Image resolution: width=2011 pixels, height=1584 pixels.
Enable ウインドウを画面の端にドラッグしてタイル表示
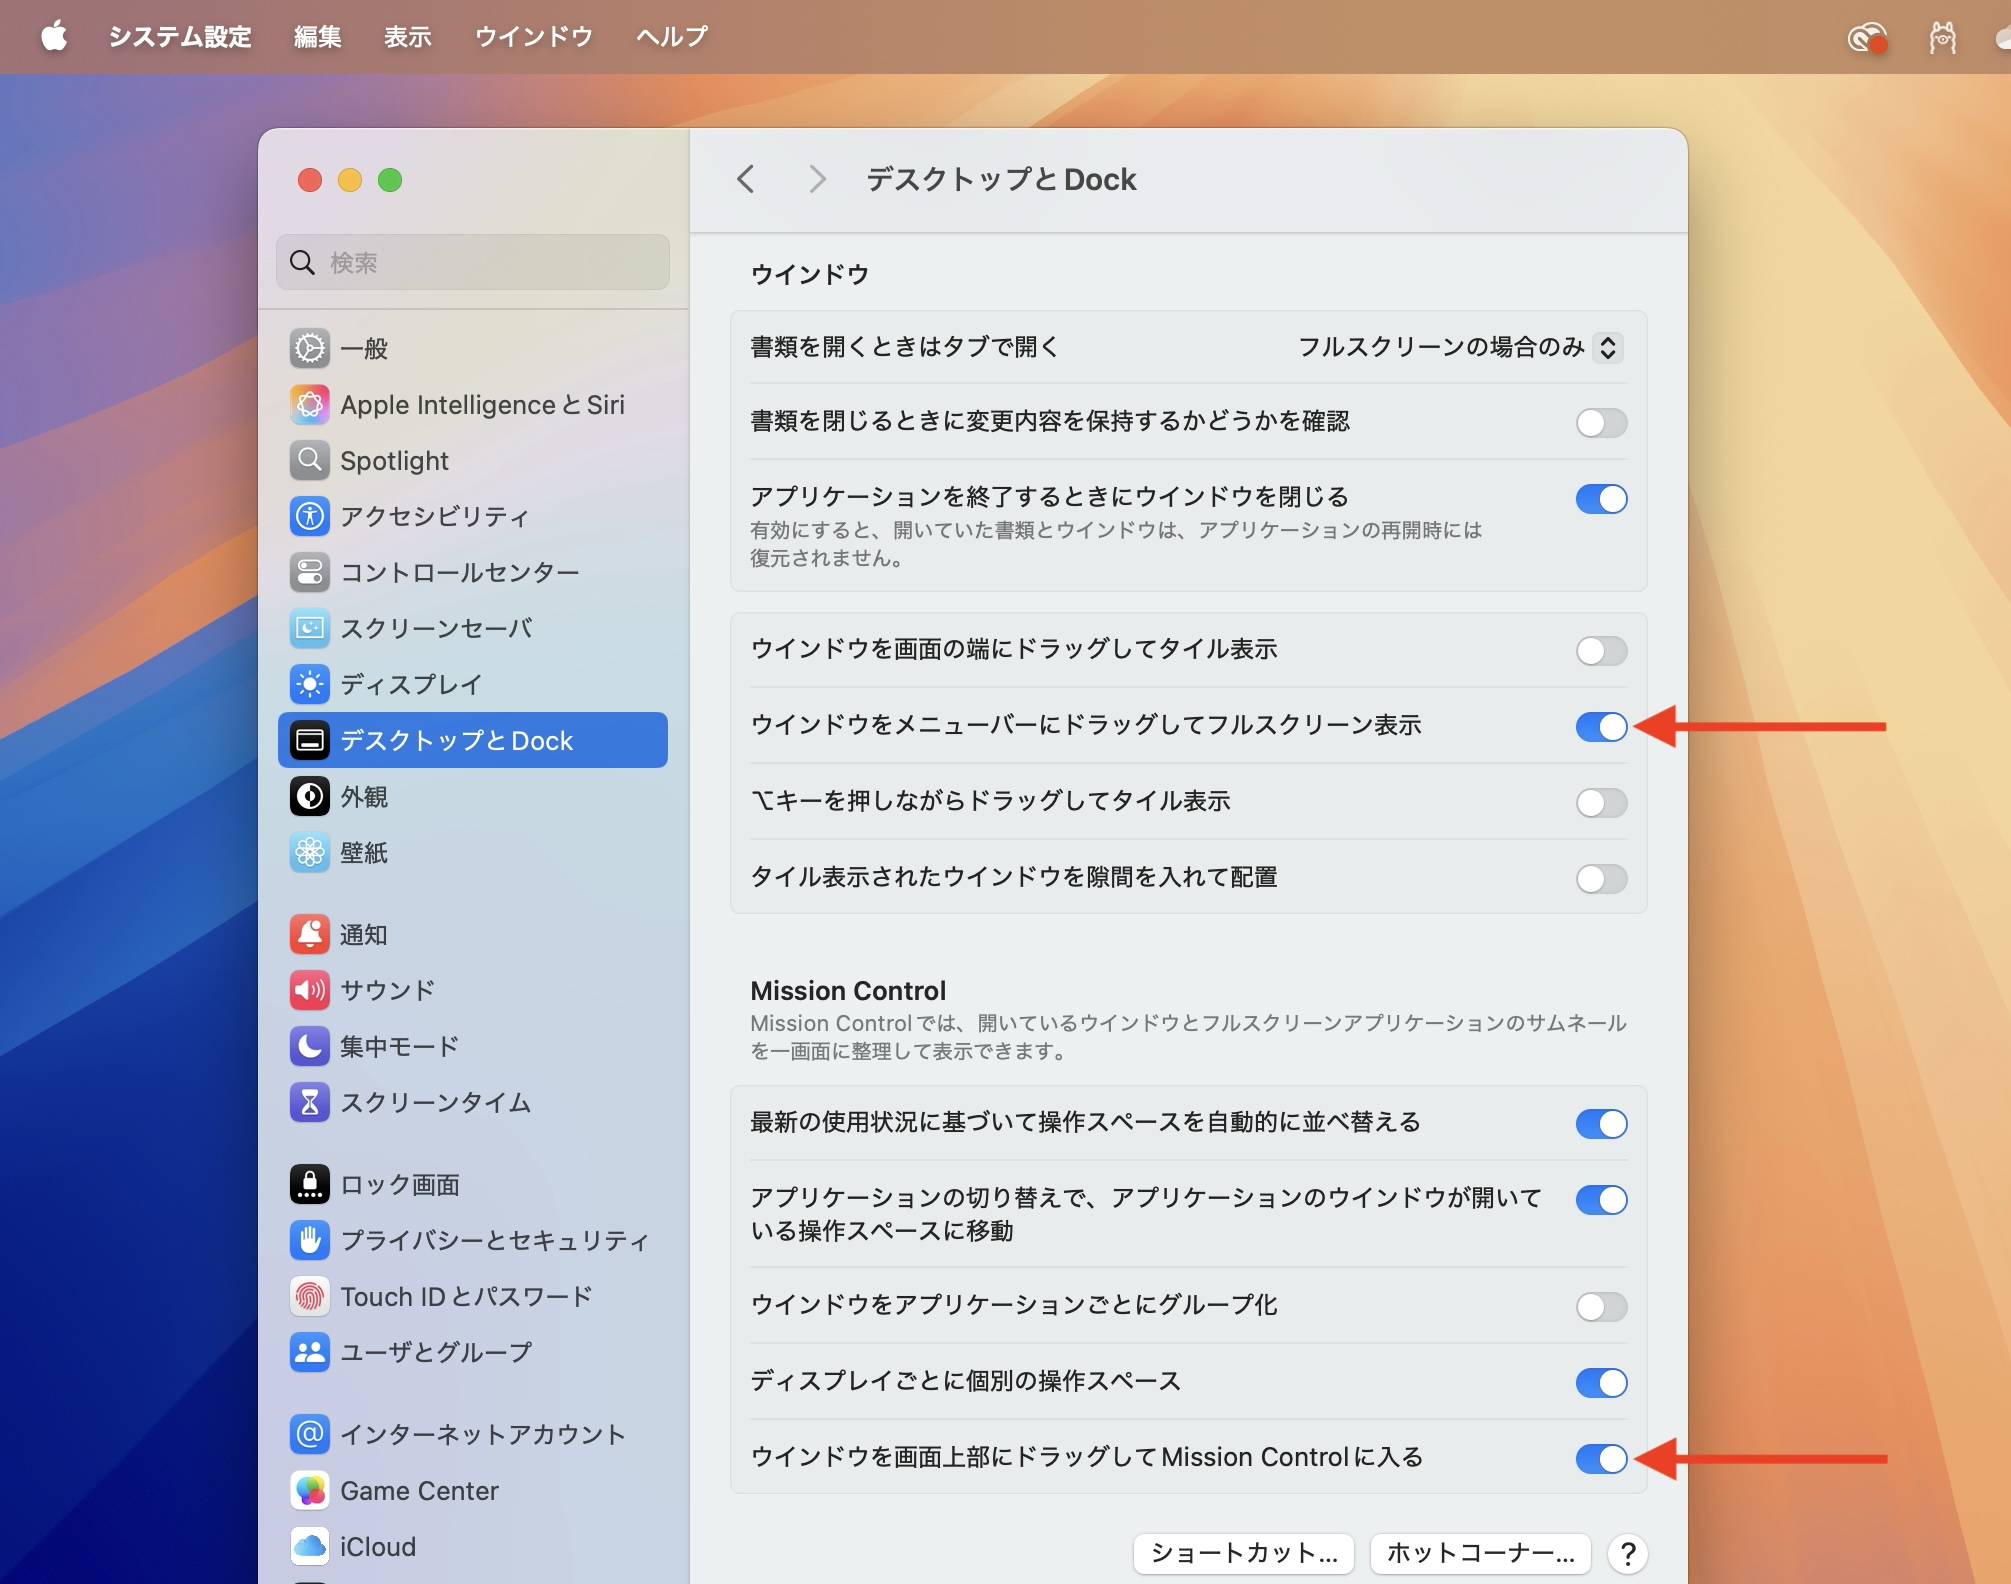coord(1601,650)
